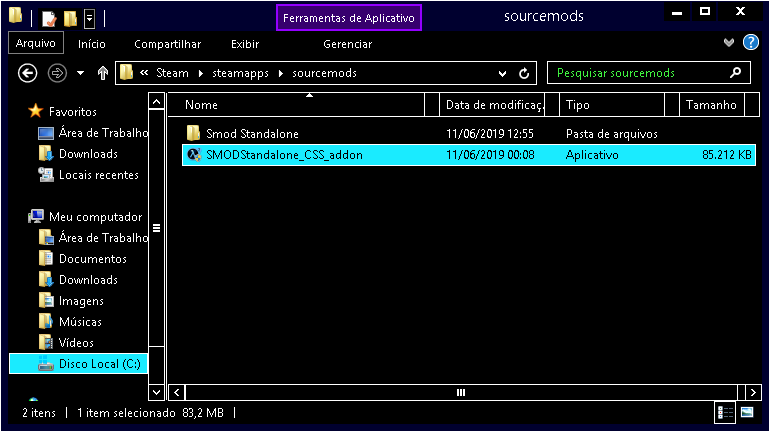Open Área de Trabalho under Meu computador
The width and height of the screenshot is (770, 432).
pyautogui.click(x=103, y=238)
